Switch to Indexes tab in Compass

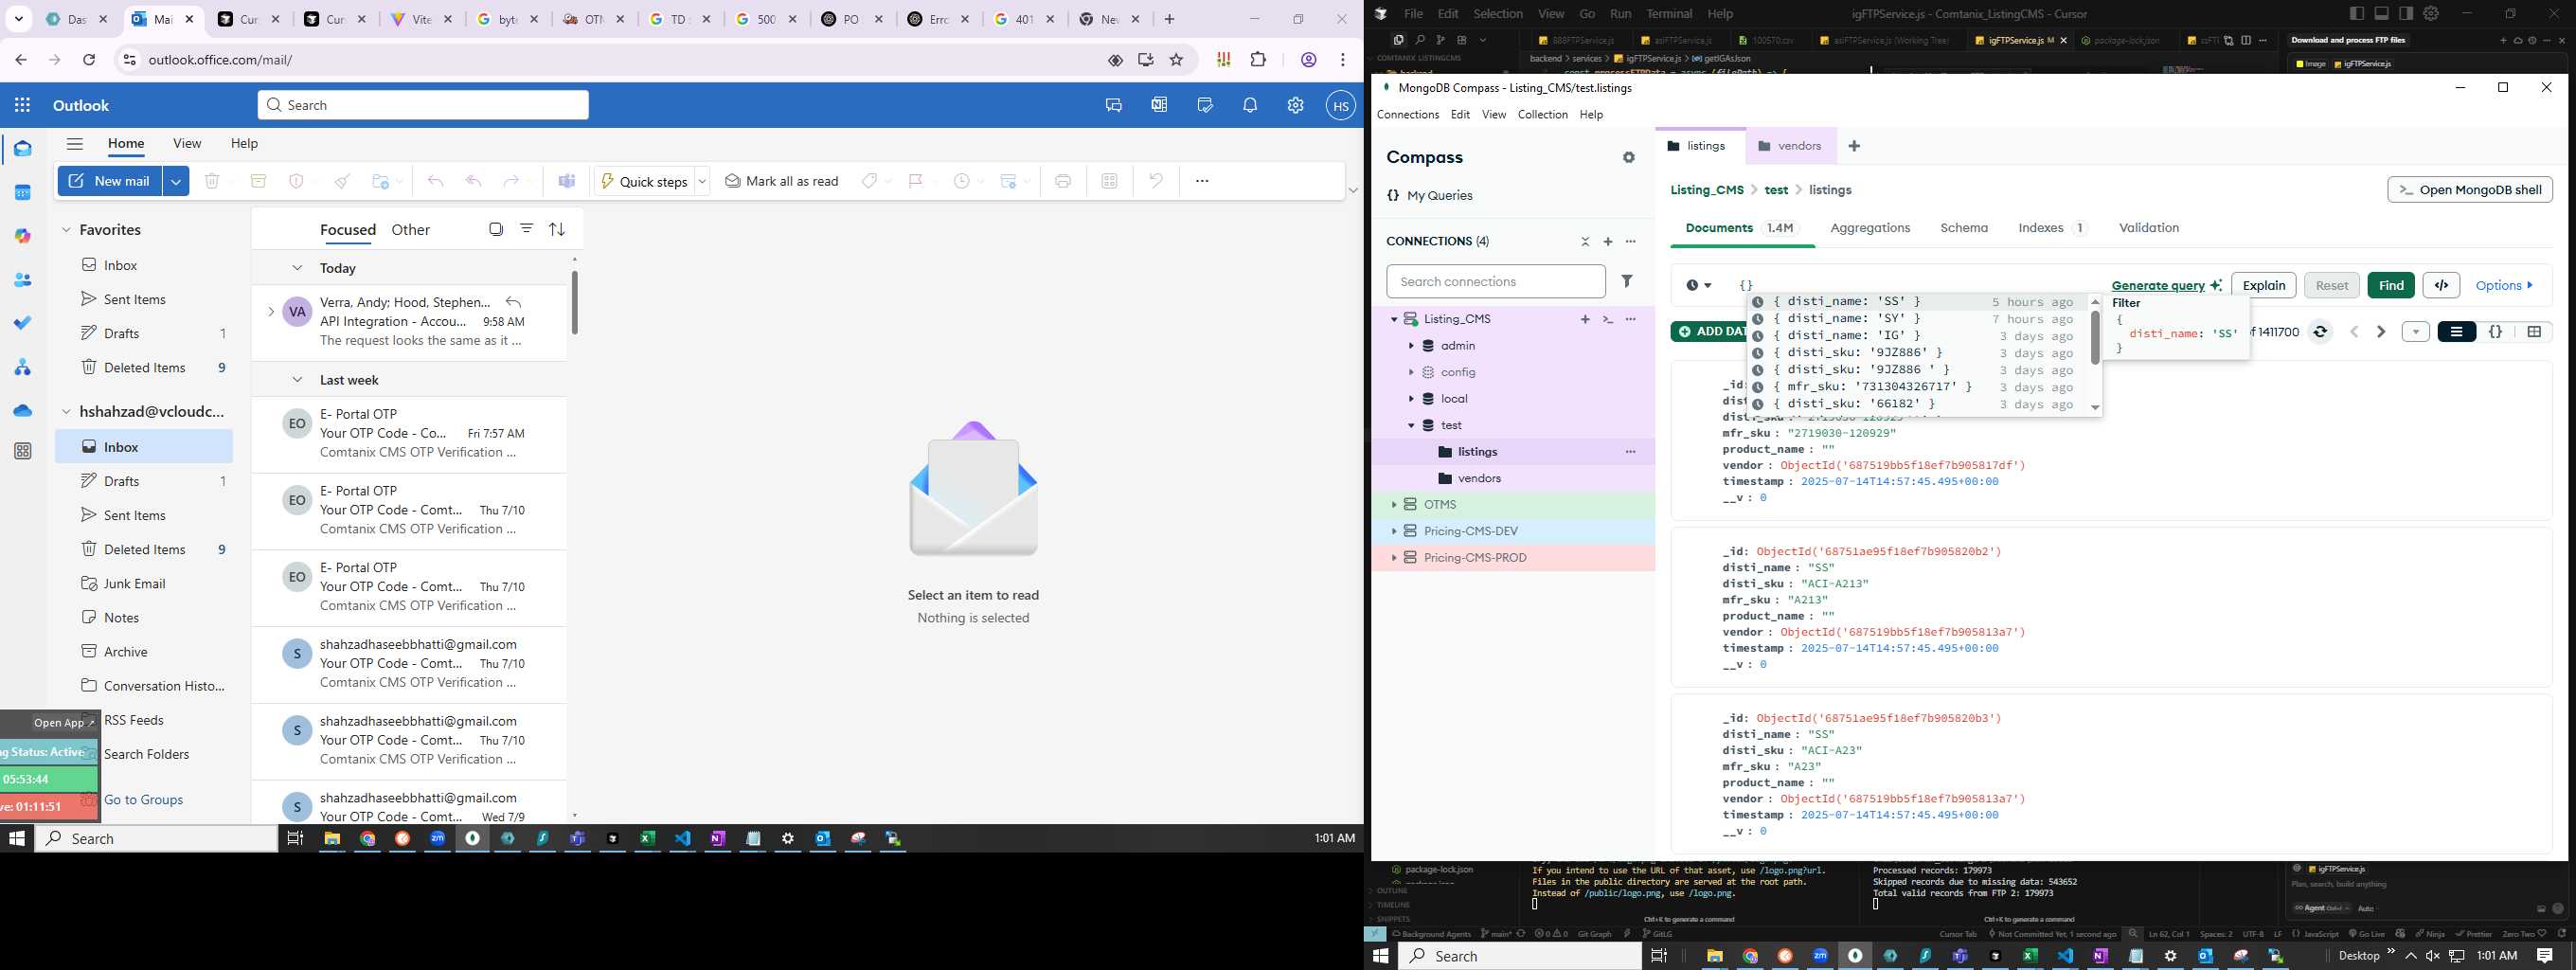[x=2051, y=228]
